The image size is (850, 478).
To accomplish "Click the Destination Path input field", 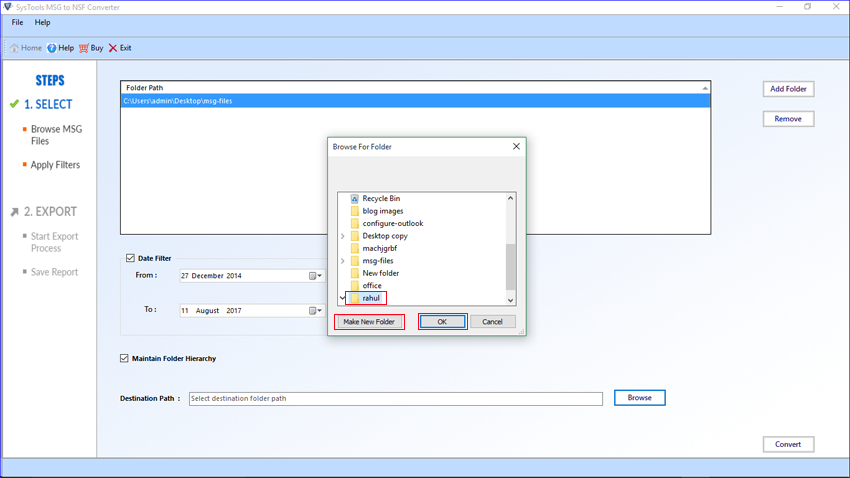I will click(396, 399).
